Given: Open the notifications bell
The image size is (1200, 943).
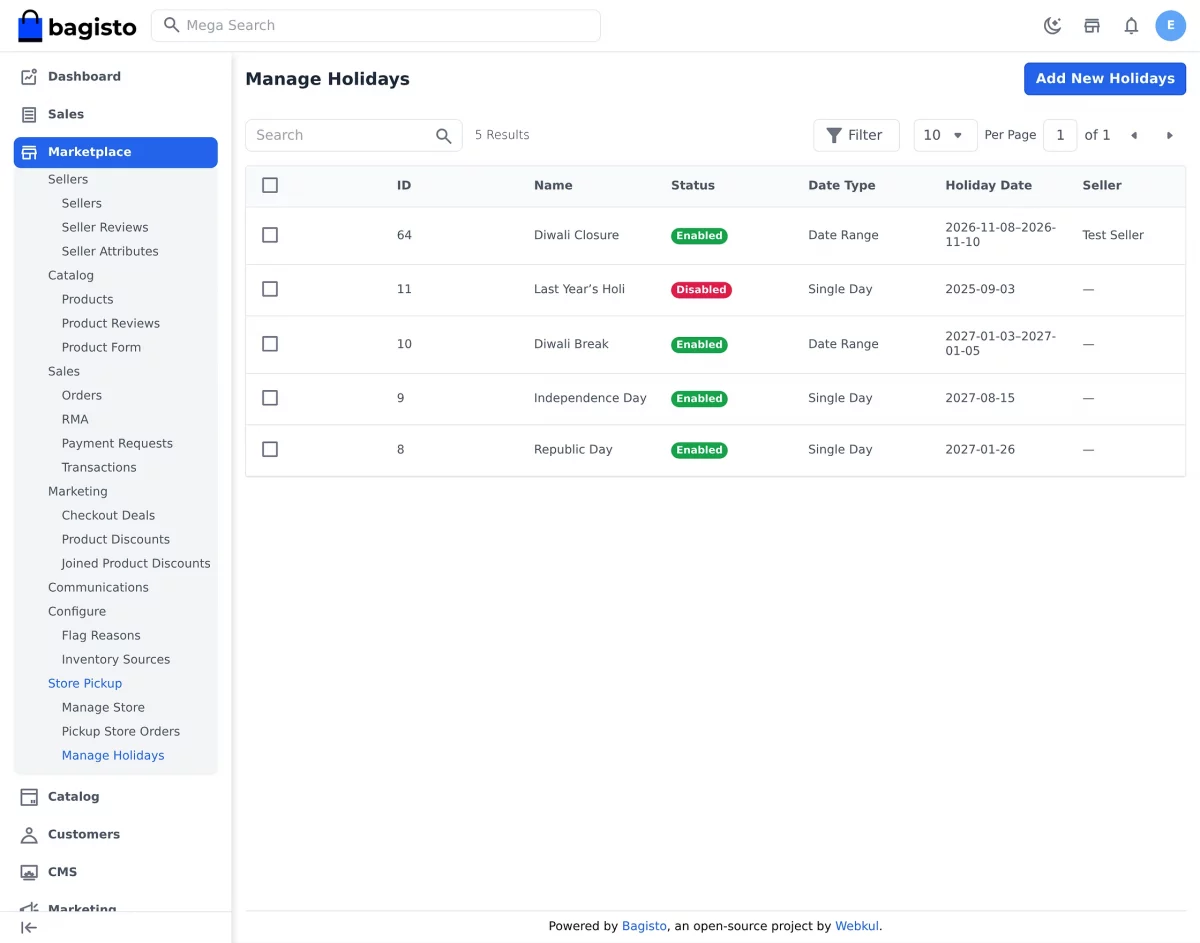Looking at the screenshot, I should (x=1131, y=26).
